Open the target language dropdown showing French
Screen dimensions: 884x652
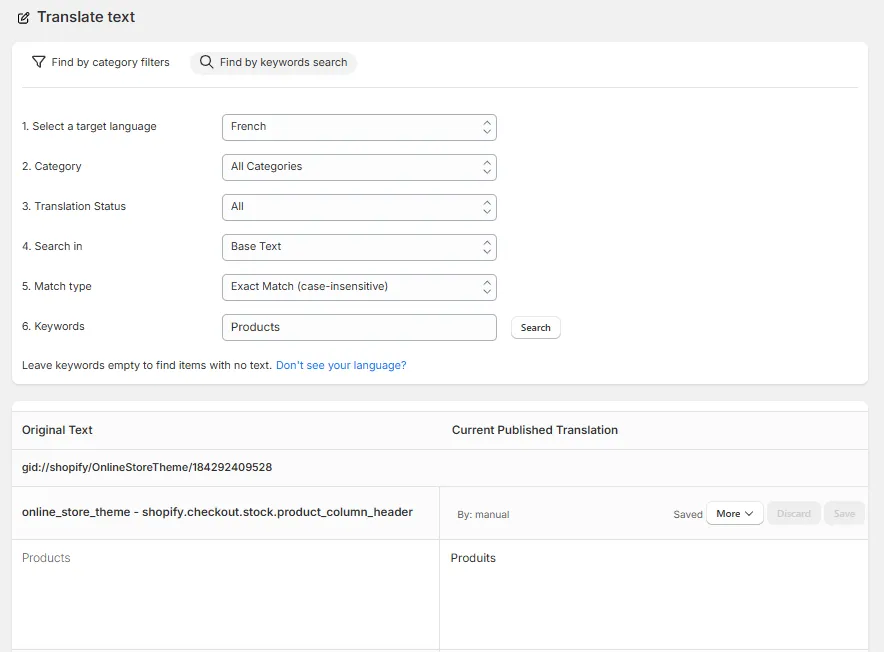(x=359, y=127)
